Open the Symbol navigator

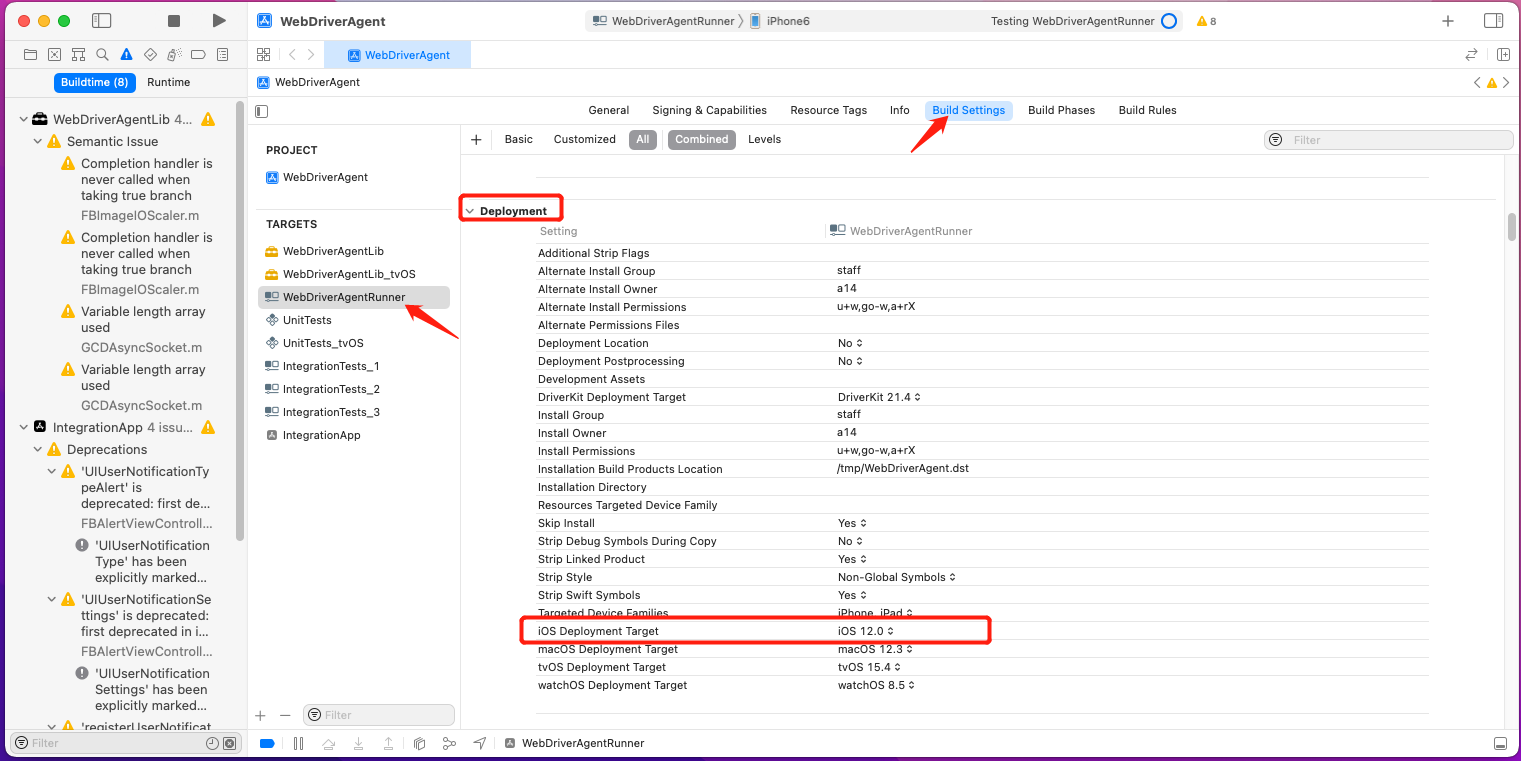tap(78, 55)
